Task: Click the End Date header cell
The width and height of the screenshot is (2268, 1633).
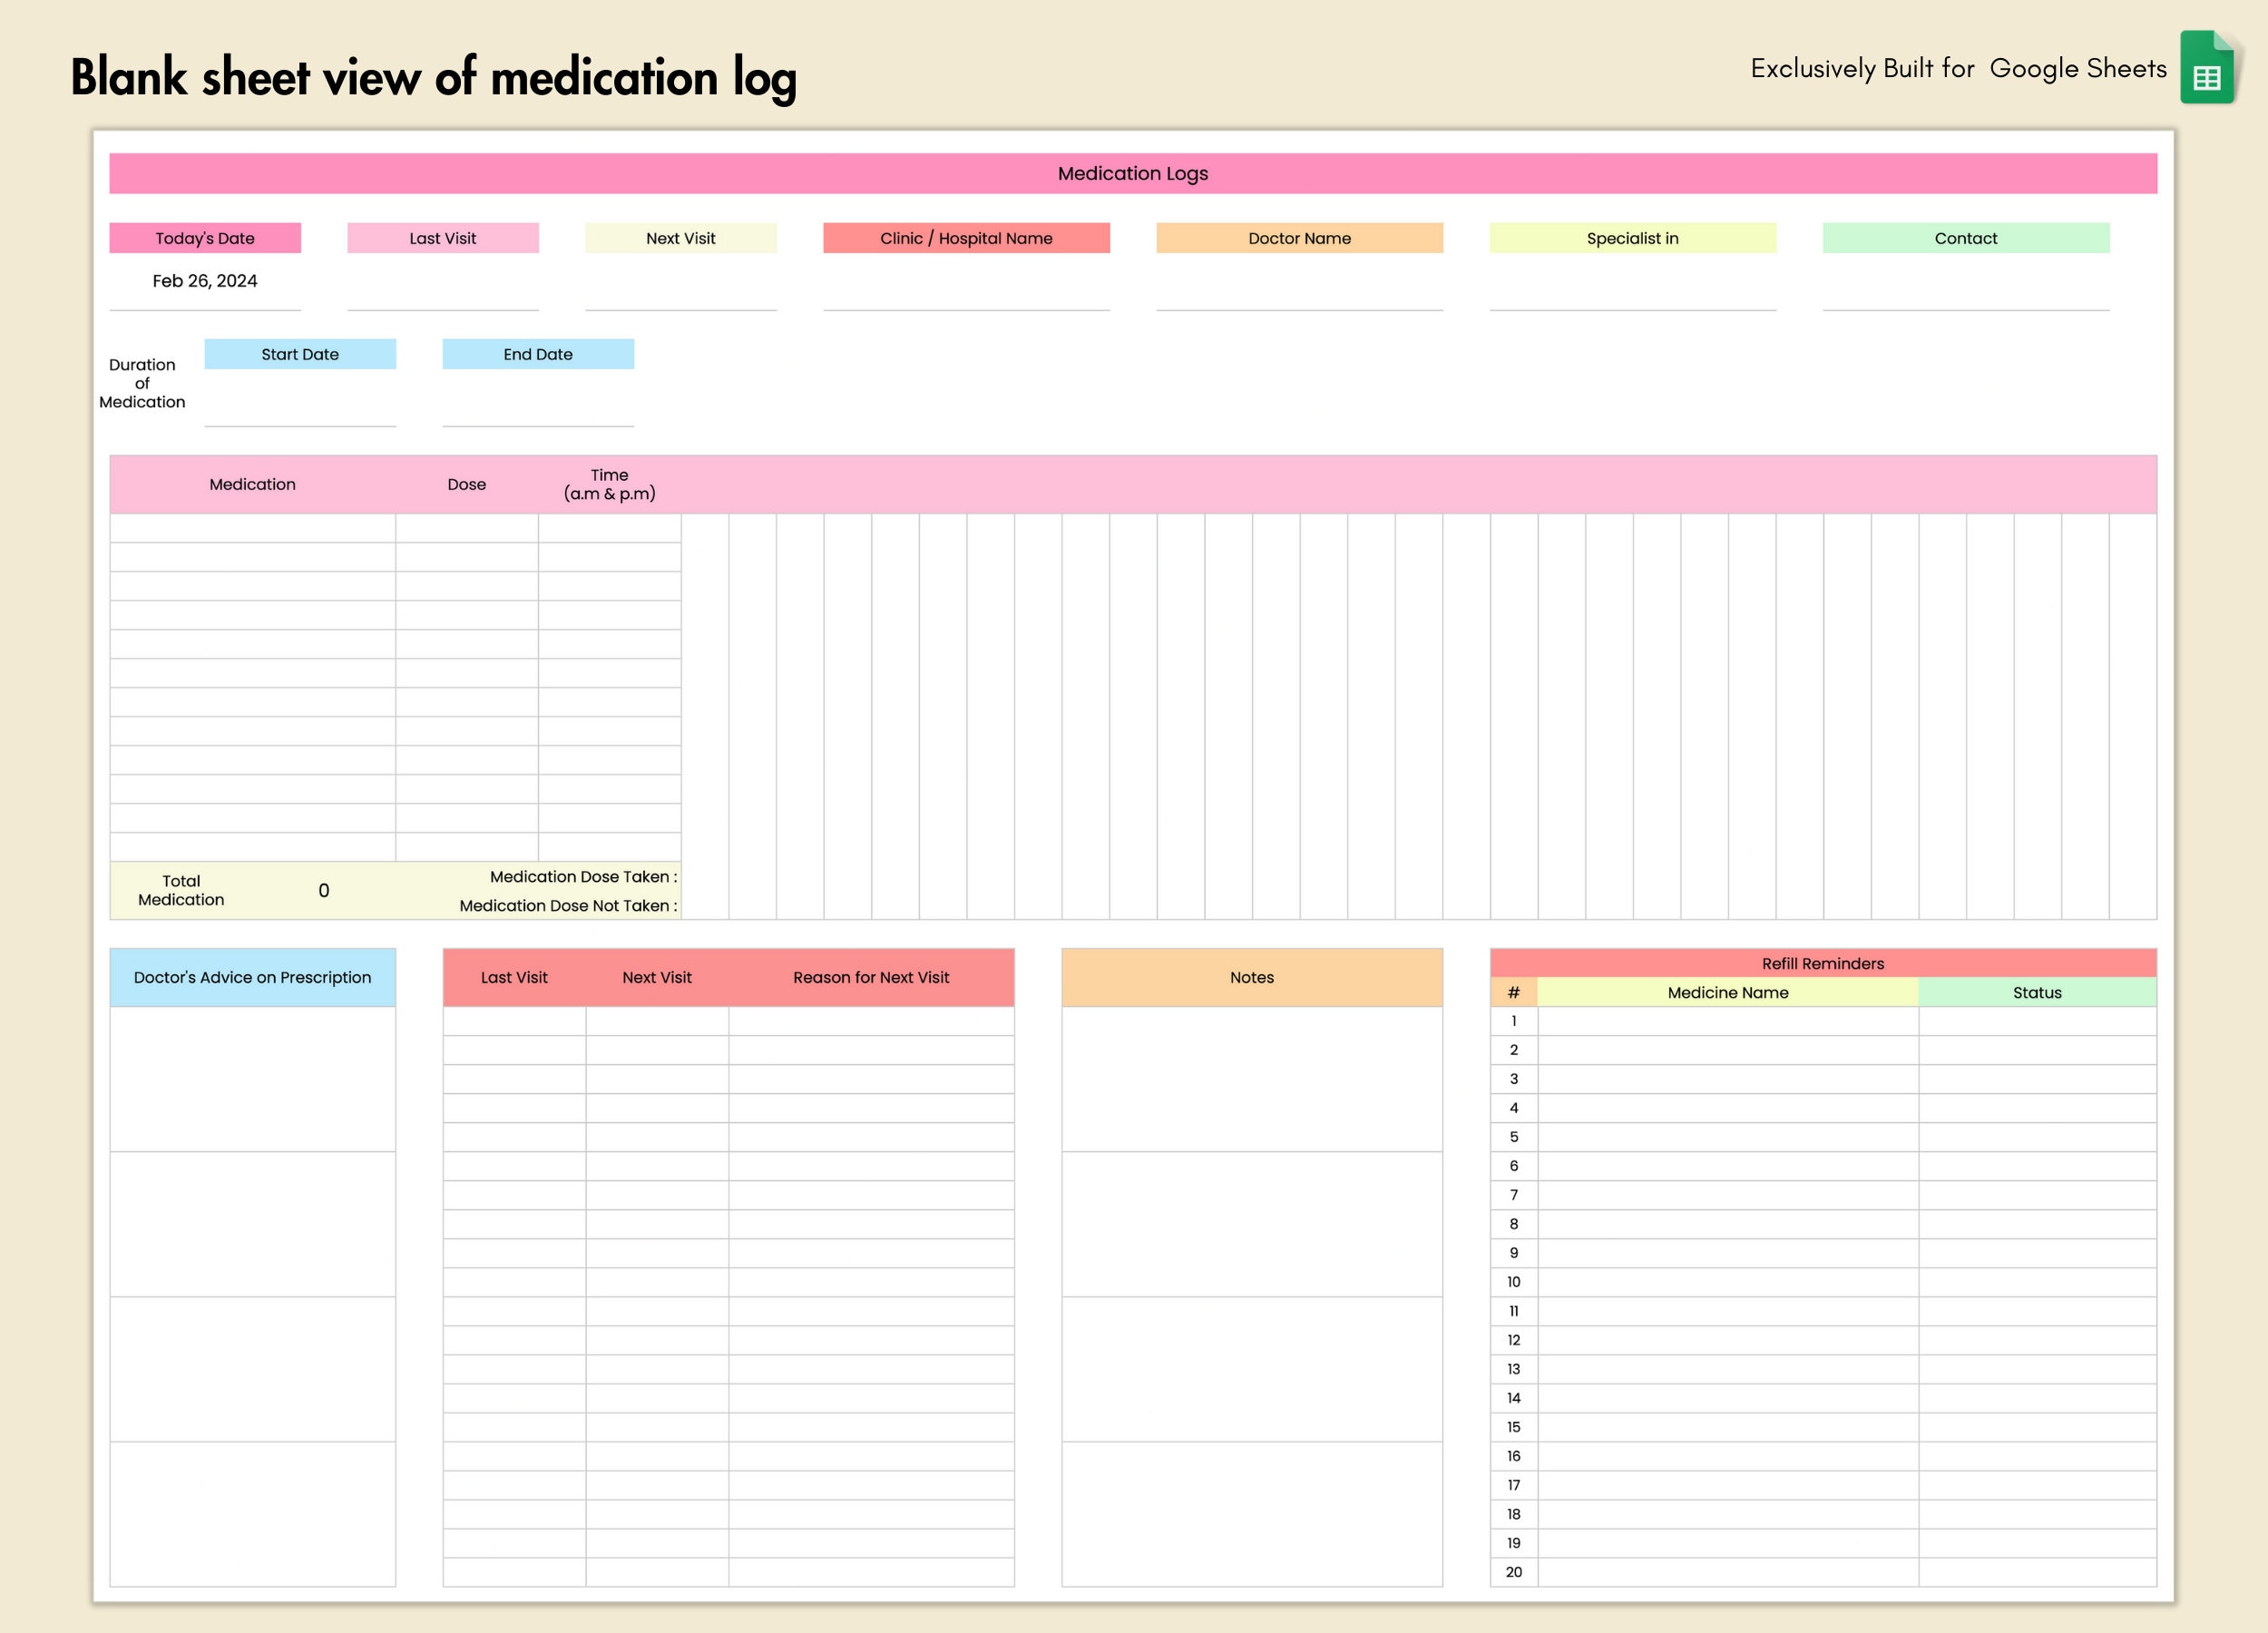Action: point(538,353)
